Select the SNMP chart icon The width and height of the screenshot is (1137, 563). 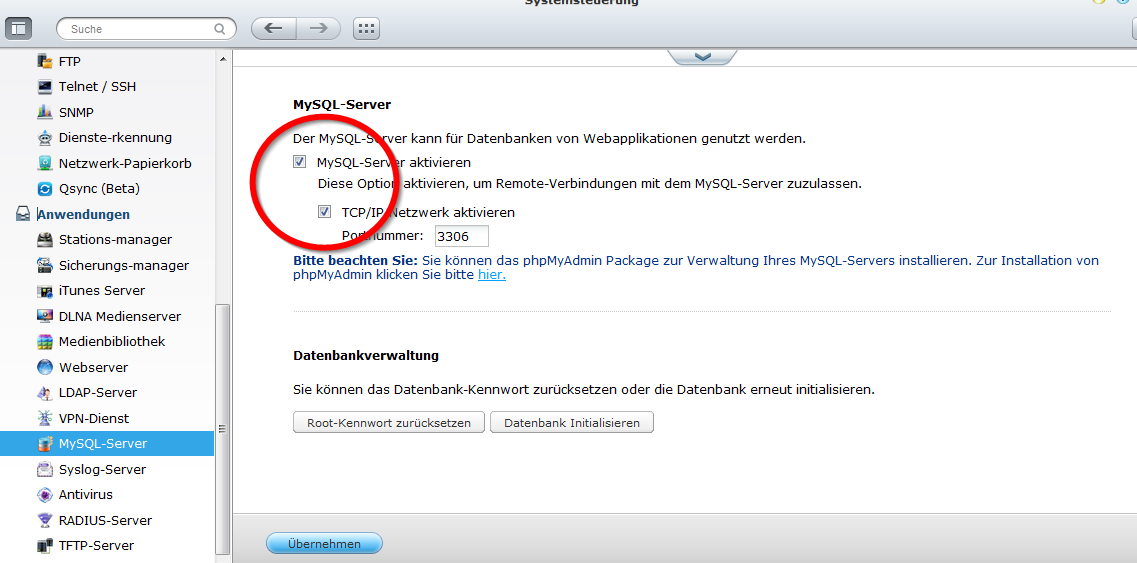coord(44,112)
